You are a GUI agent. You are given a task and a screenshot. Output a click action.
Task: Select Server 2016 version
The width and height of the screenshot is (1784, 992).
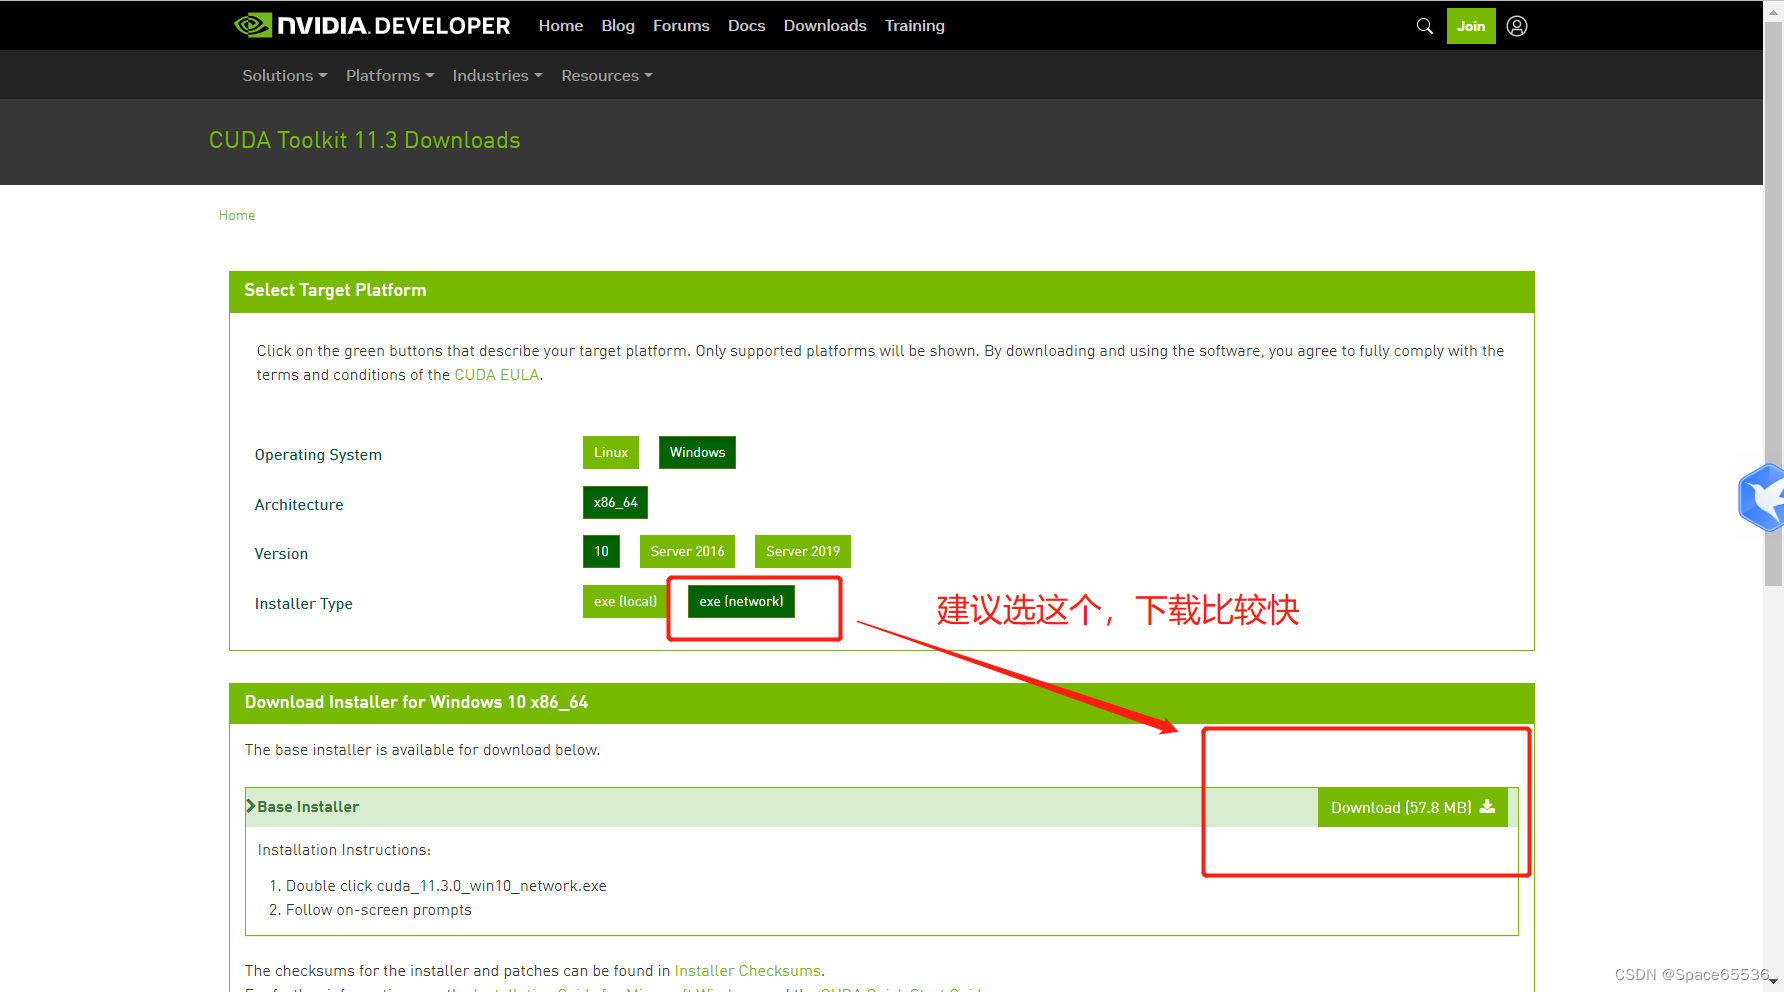click(687, 551)
